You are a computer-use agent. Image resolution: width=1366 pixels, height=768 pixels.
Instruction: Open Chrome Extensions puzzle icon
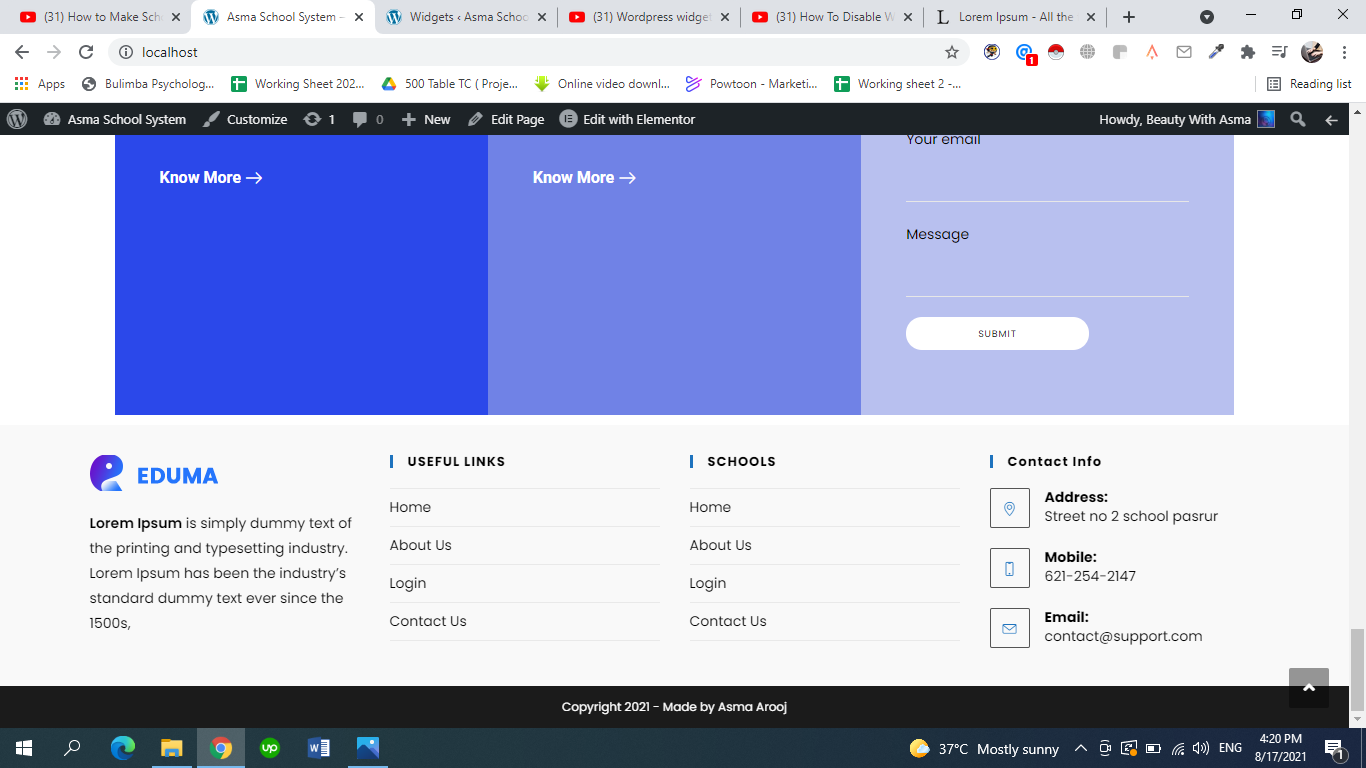click(x=1247, y=52)
